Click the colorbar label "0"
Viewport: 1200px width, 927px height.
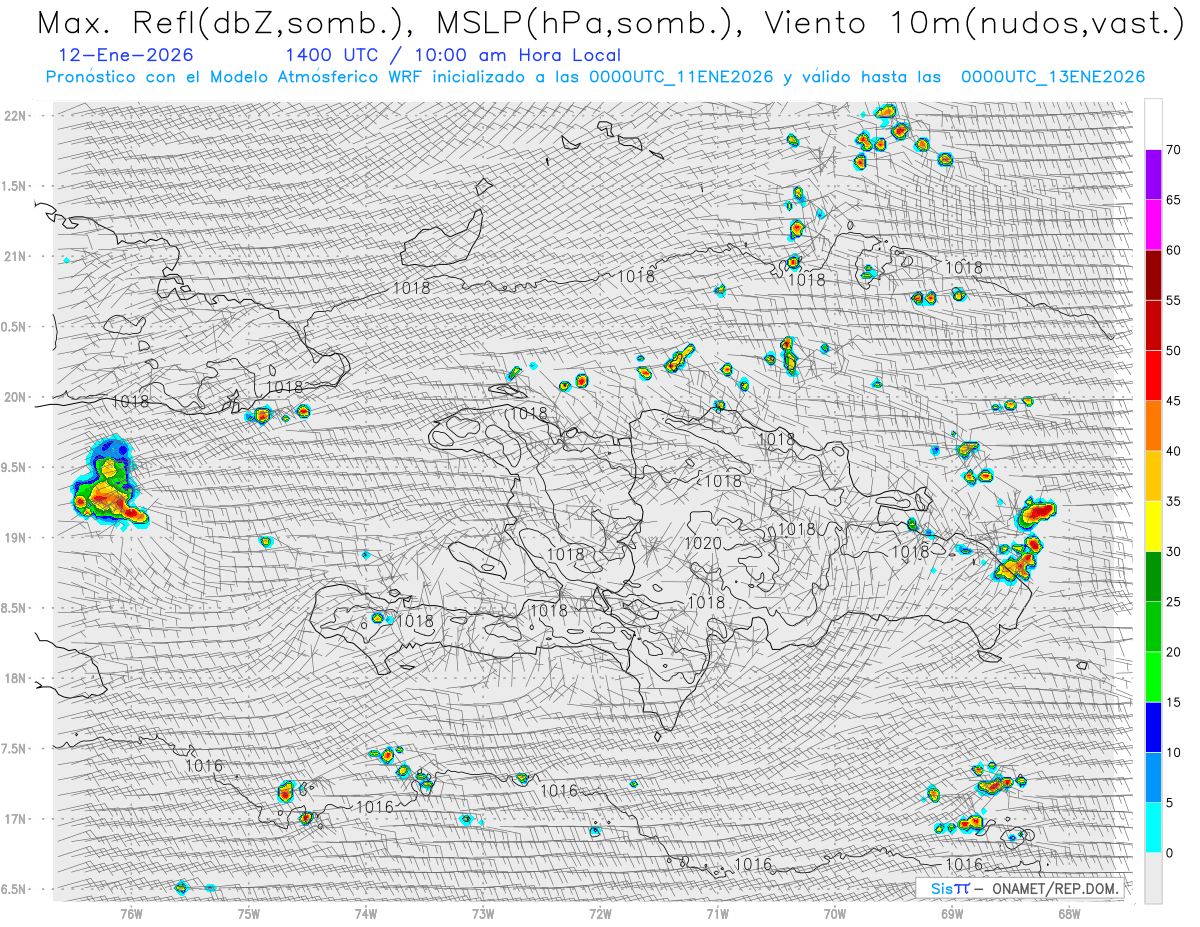[x=1169, y=852]
